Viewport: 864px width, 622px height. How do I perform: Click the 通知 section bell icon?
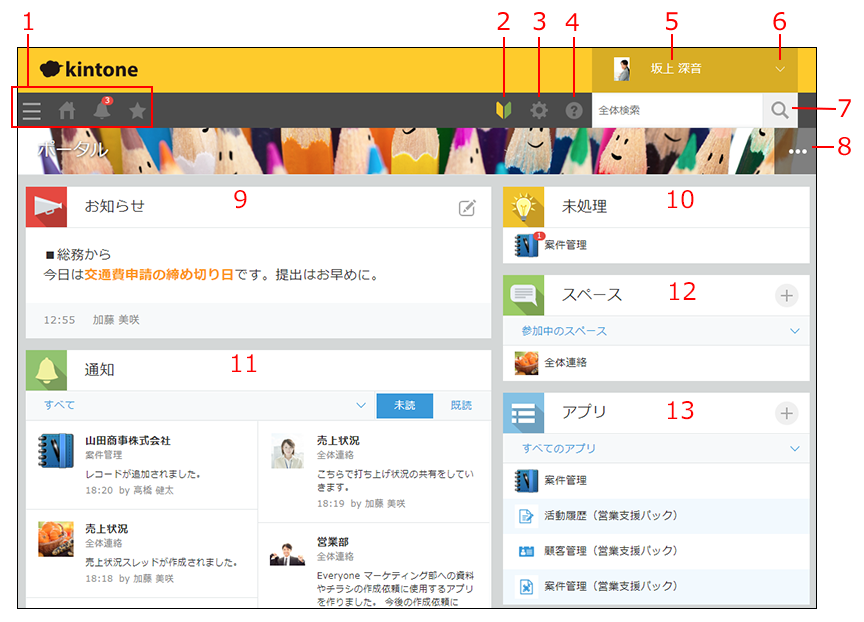pyautogui.click(x=46, y=370)
